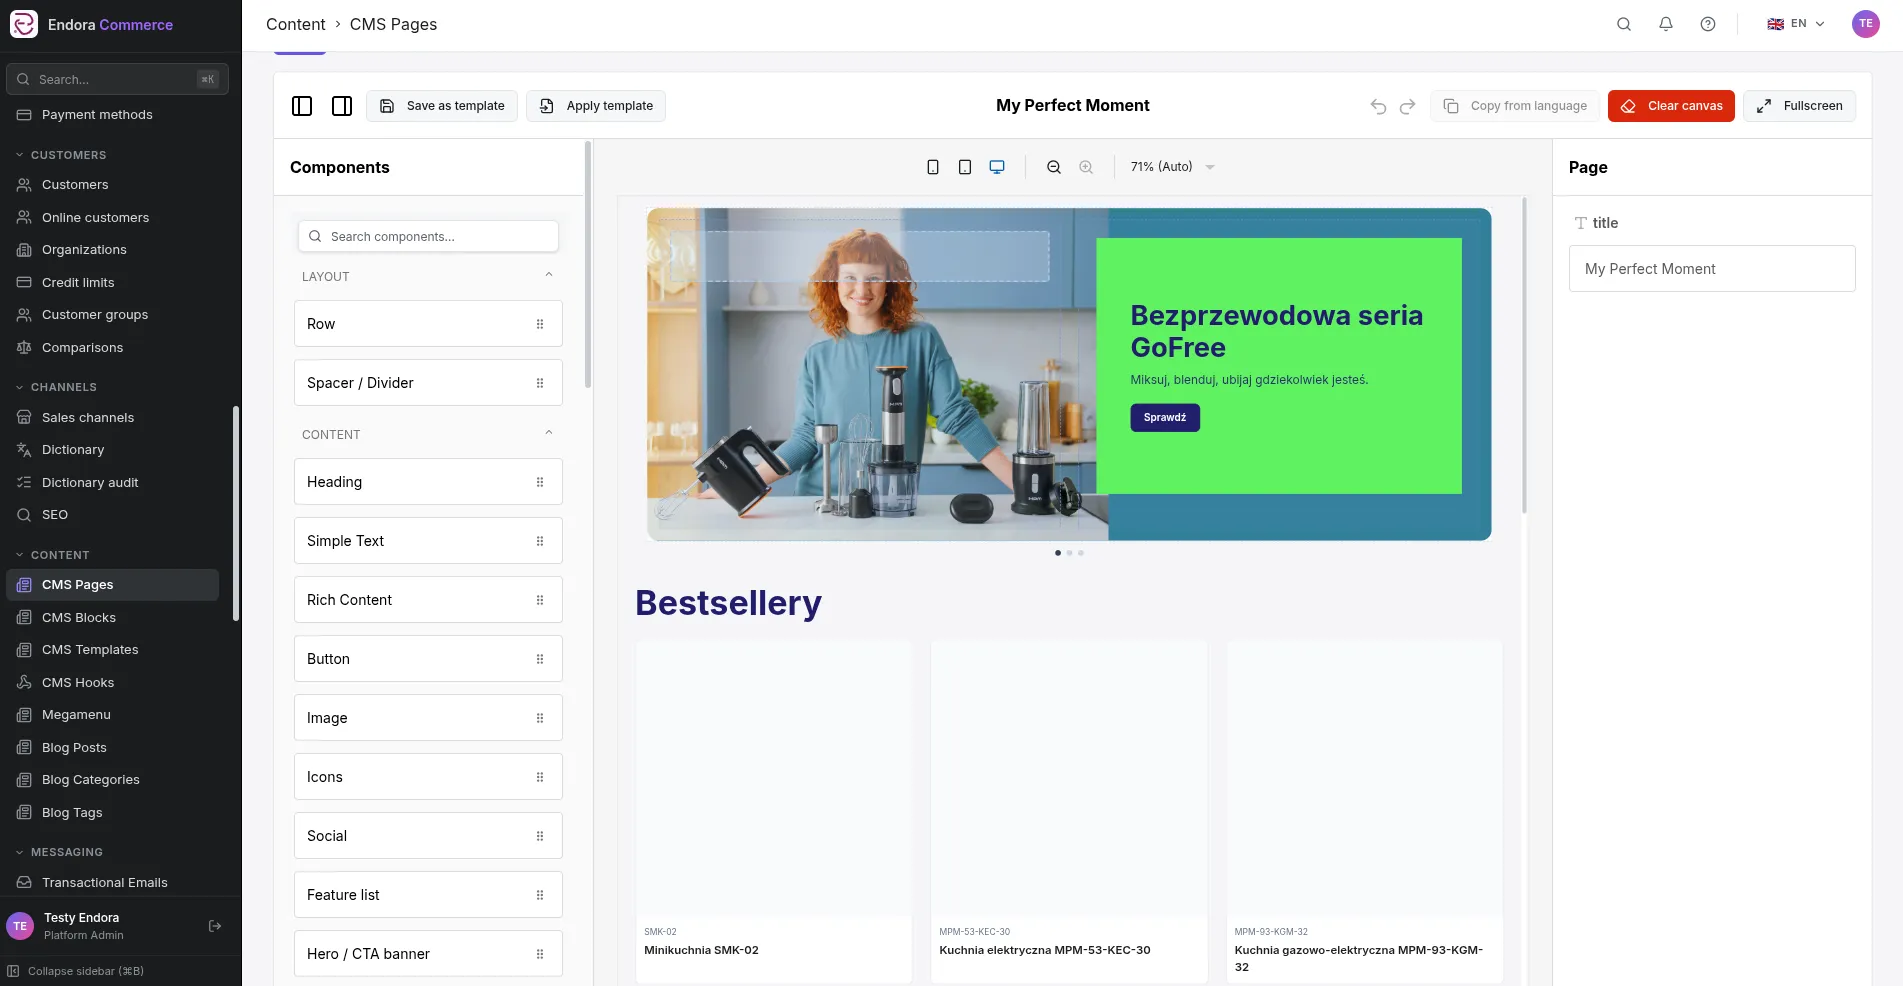Open the header search icon

point(1624,24)
